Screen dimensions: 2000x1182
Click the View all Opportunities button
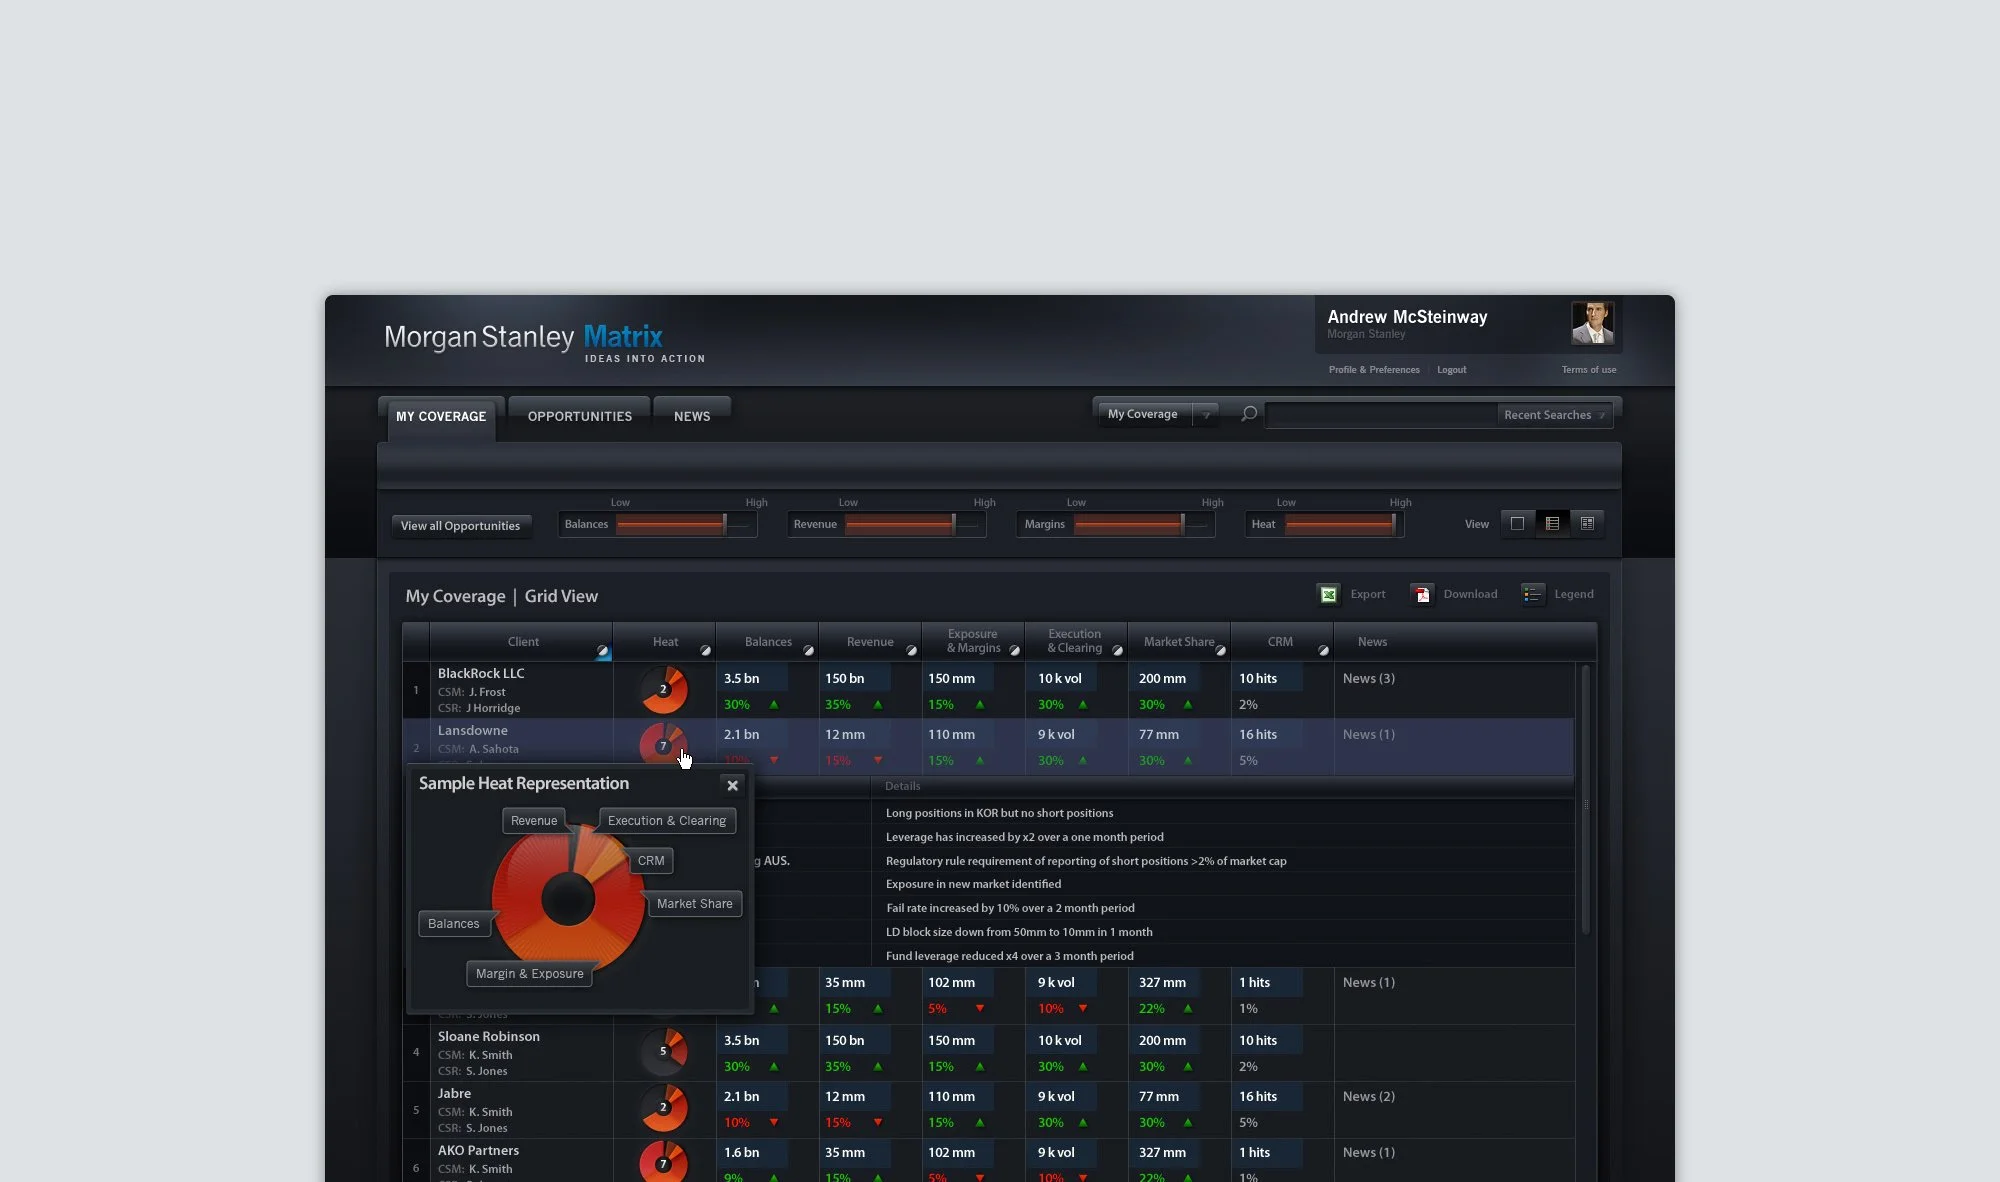(460, 526)
